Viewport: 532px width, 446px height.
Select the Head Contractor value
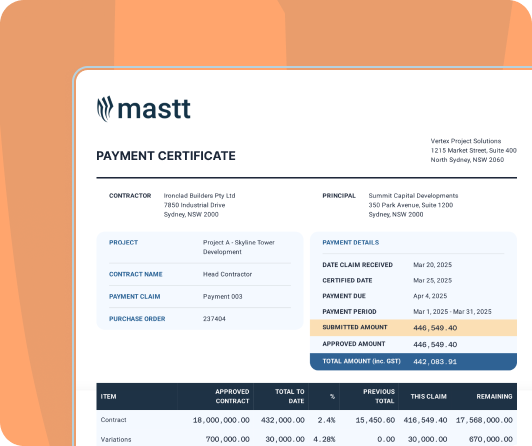tap(227, 274)
